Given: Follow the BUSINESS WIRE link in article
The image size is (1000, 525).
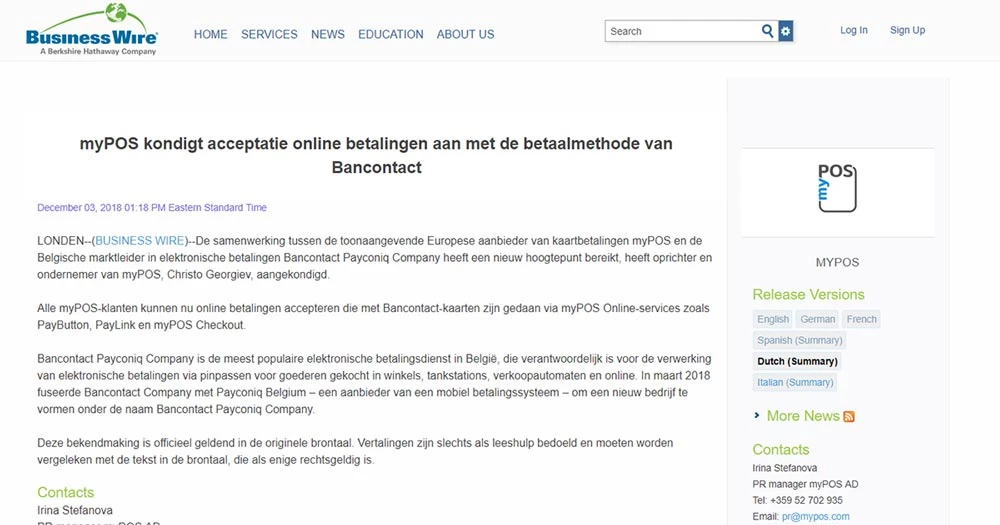Looking at the screenshot, I should point(140,240).
